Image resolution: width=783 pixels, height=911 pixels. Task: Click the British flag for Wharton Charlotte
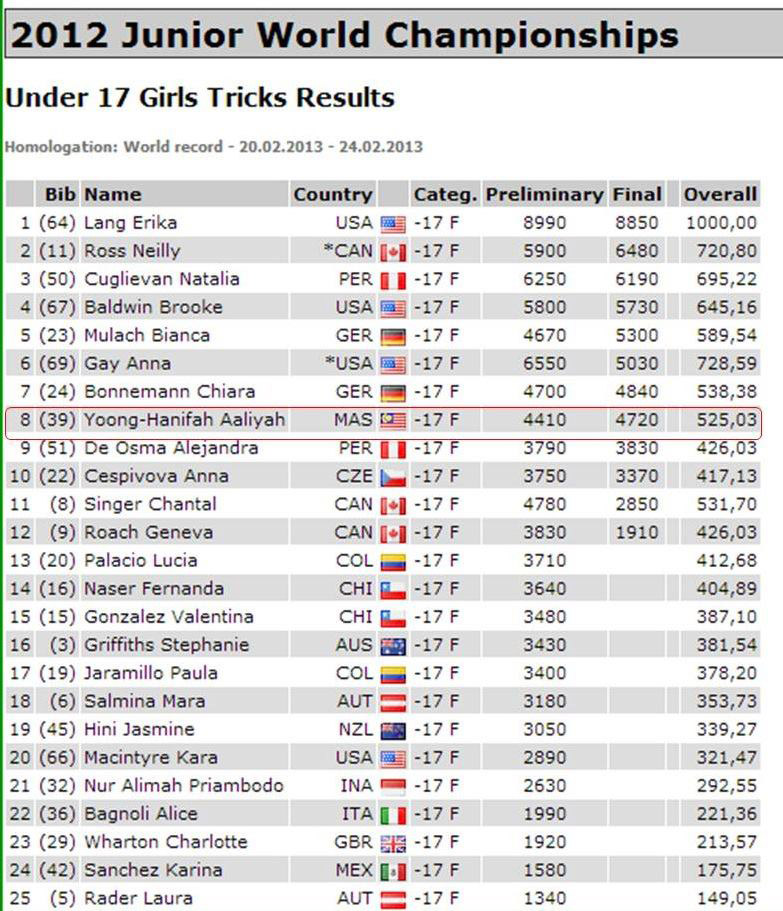tap(393, 843)
